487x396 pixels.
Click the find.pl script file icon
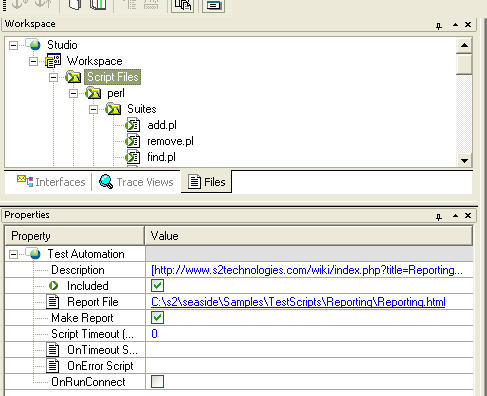(133, 157)
